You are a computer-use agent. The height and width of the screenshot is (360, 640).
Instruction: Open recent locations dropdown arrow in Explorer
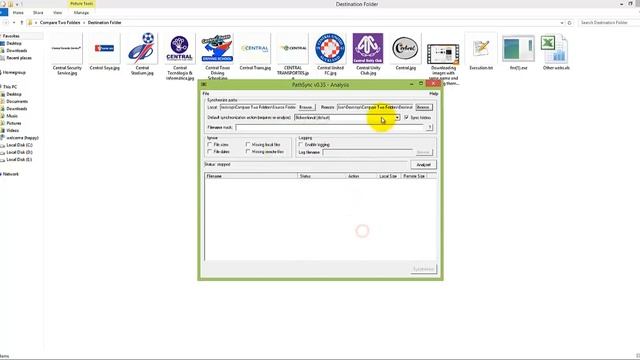(x=14, y=22)
